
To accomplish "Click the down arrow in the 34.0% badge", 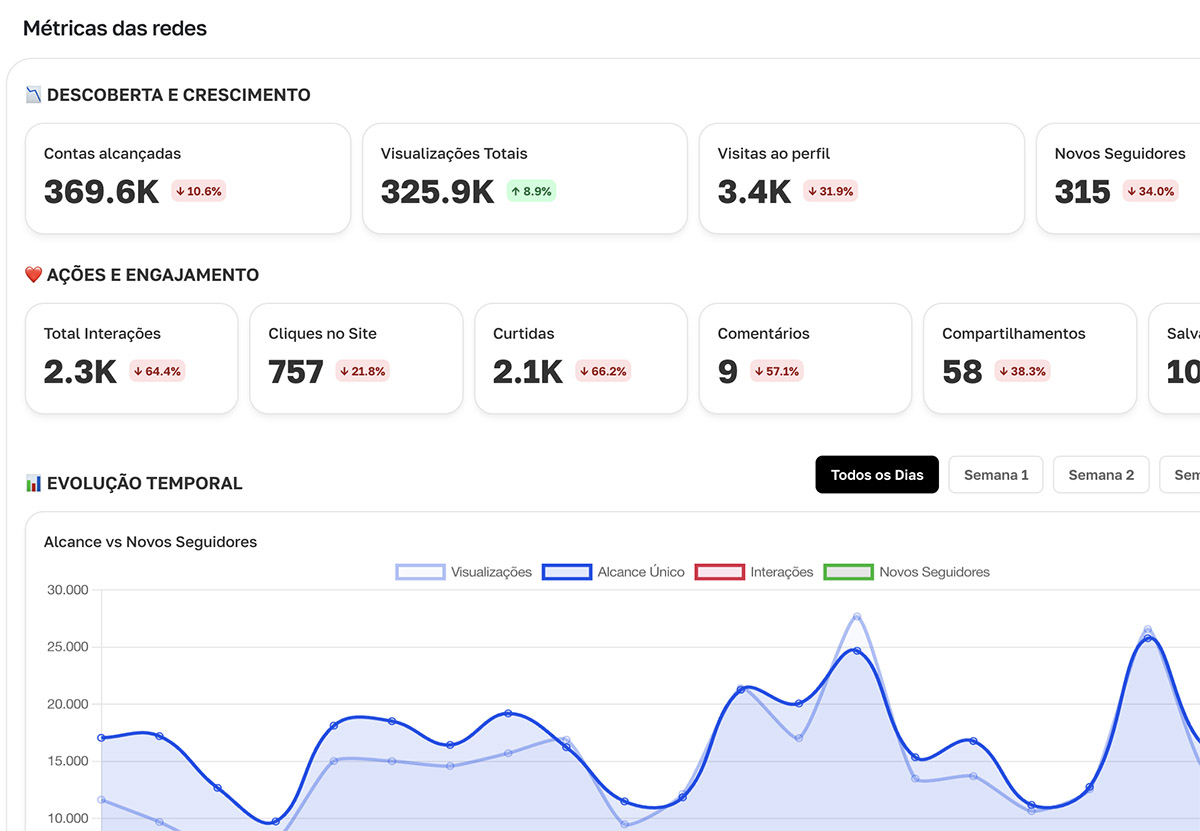I will click(x=1132, y=191).
